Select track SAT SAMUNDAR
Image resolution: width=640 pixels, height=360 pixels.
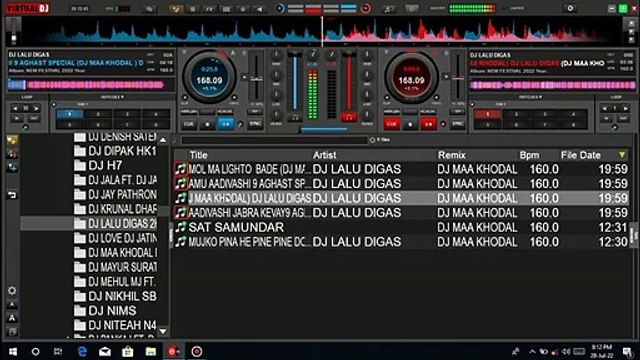tap(401, 227)
